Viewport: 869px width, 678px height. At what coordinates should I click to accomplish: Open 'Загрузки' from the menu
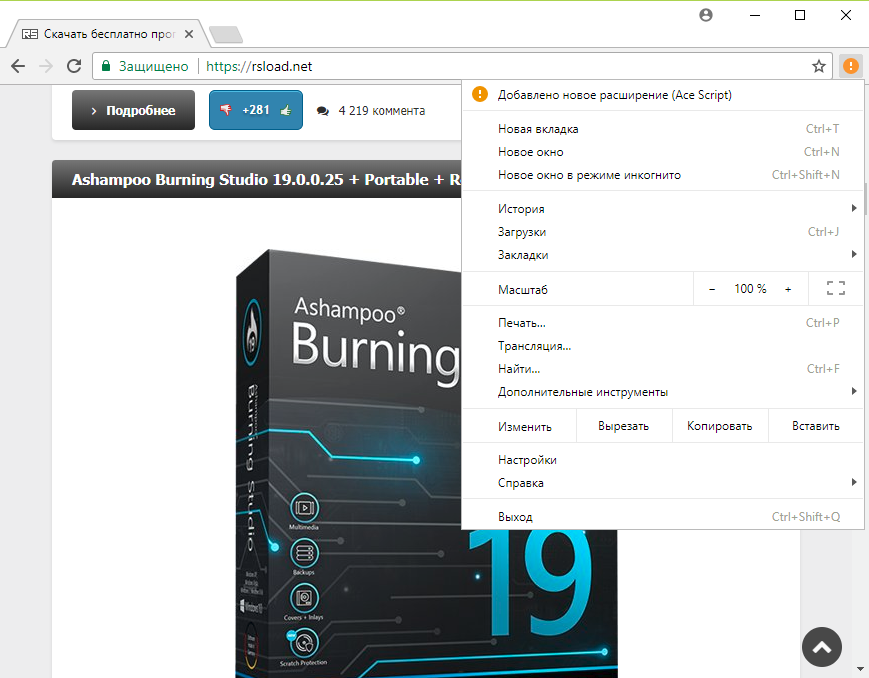click(662, 232)
